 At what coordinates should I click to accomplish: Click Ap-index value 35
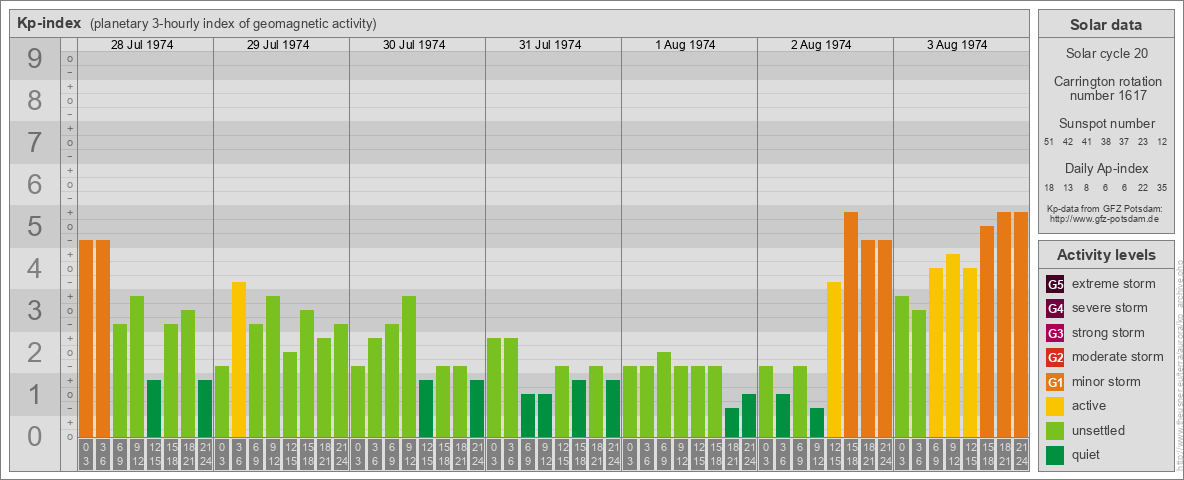coord(1162,186)
